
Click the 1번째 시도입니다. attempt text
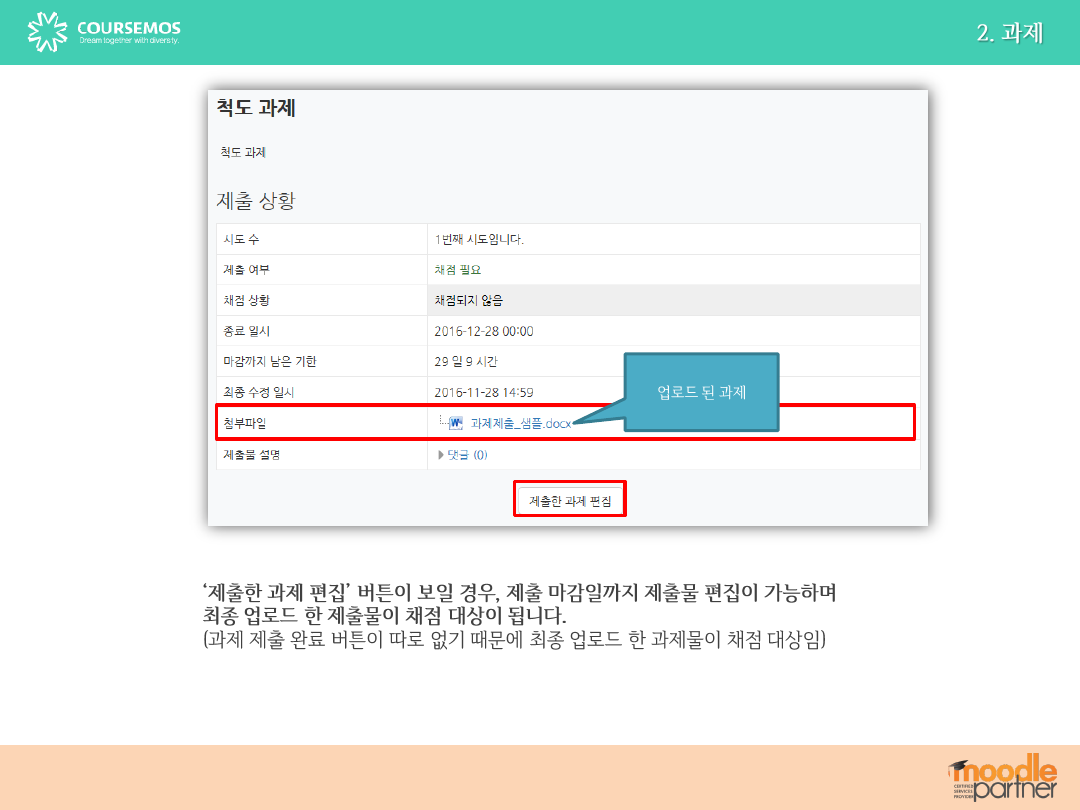pos(480,239)
